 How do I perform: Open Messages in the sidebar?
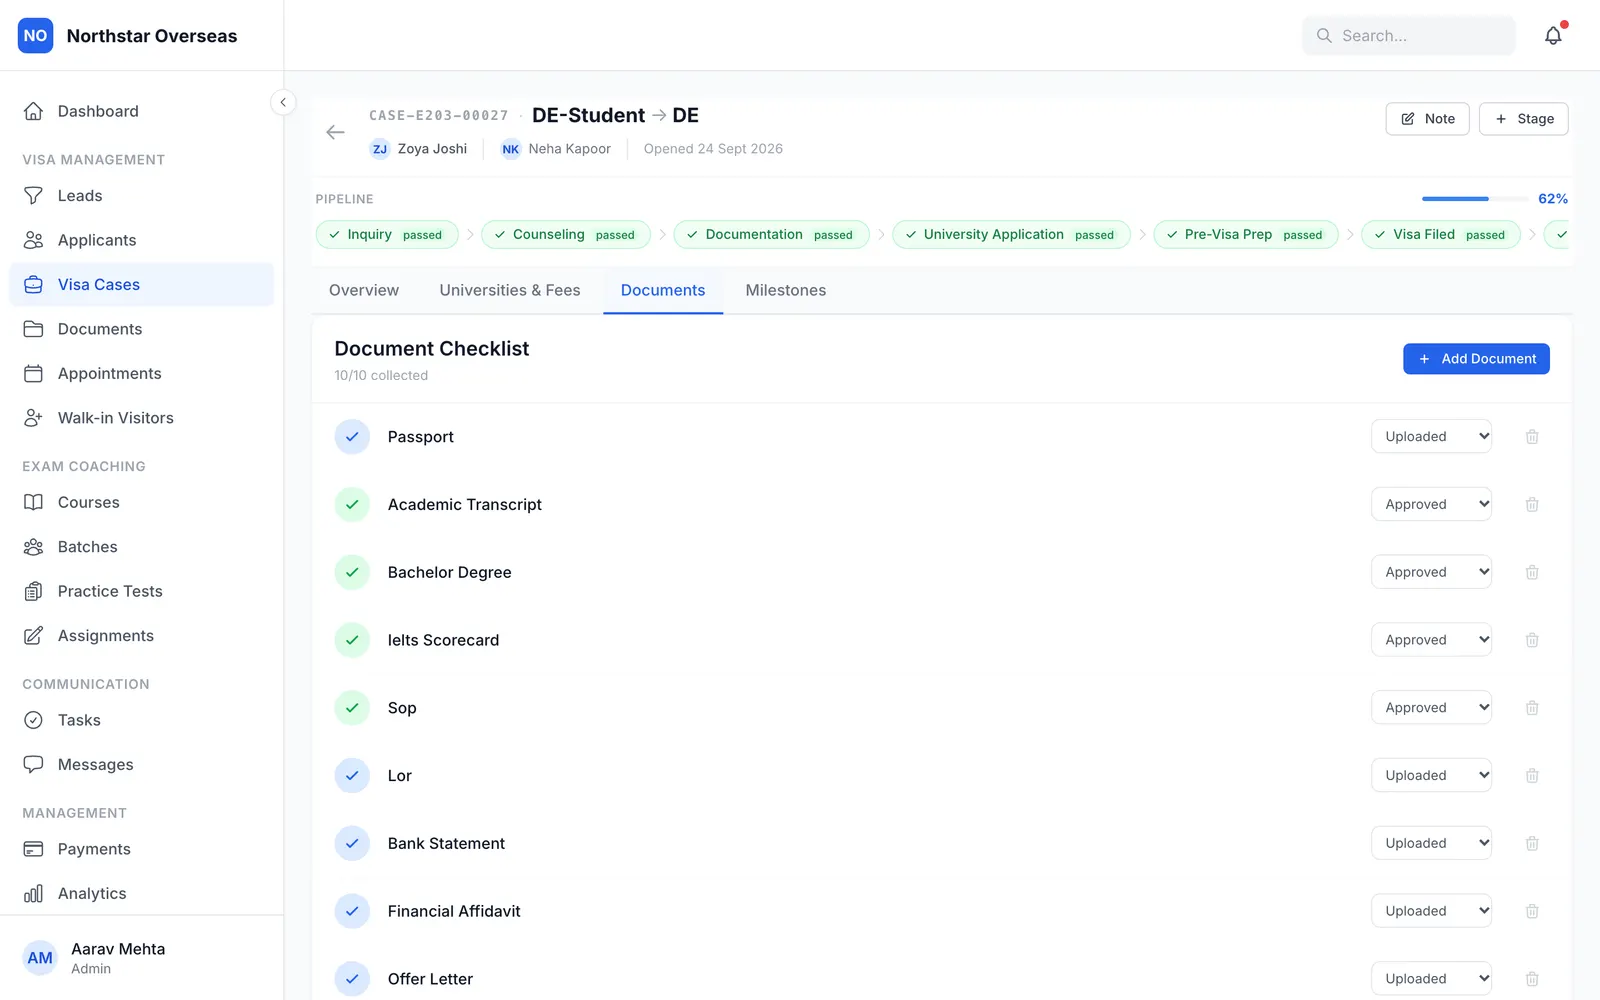tap(141, 764)
